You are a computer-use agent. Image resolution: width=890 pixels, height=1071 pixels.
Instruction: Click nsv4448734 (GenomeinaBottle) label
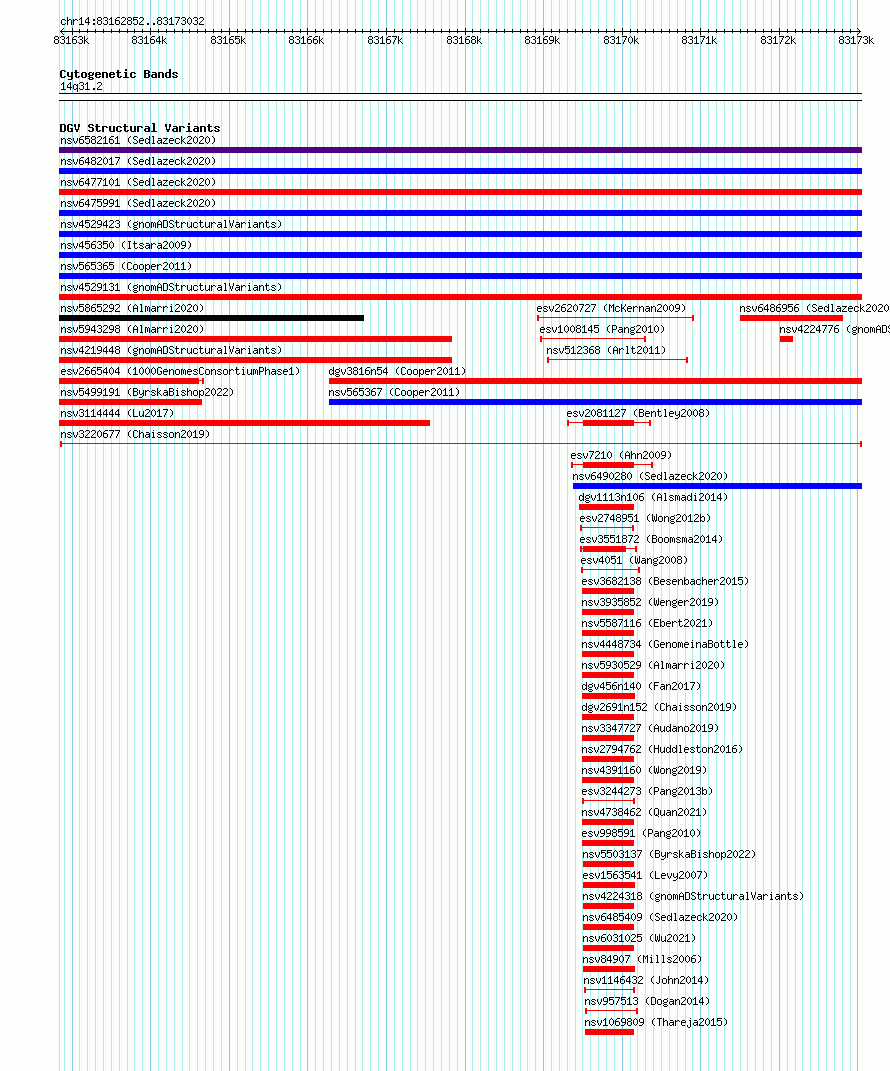coord(665,644)
